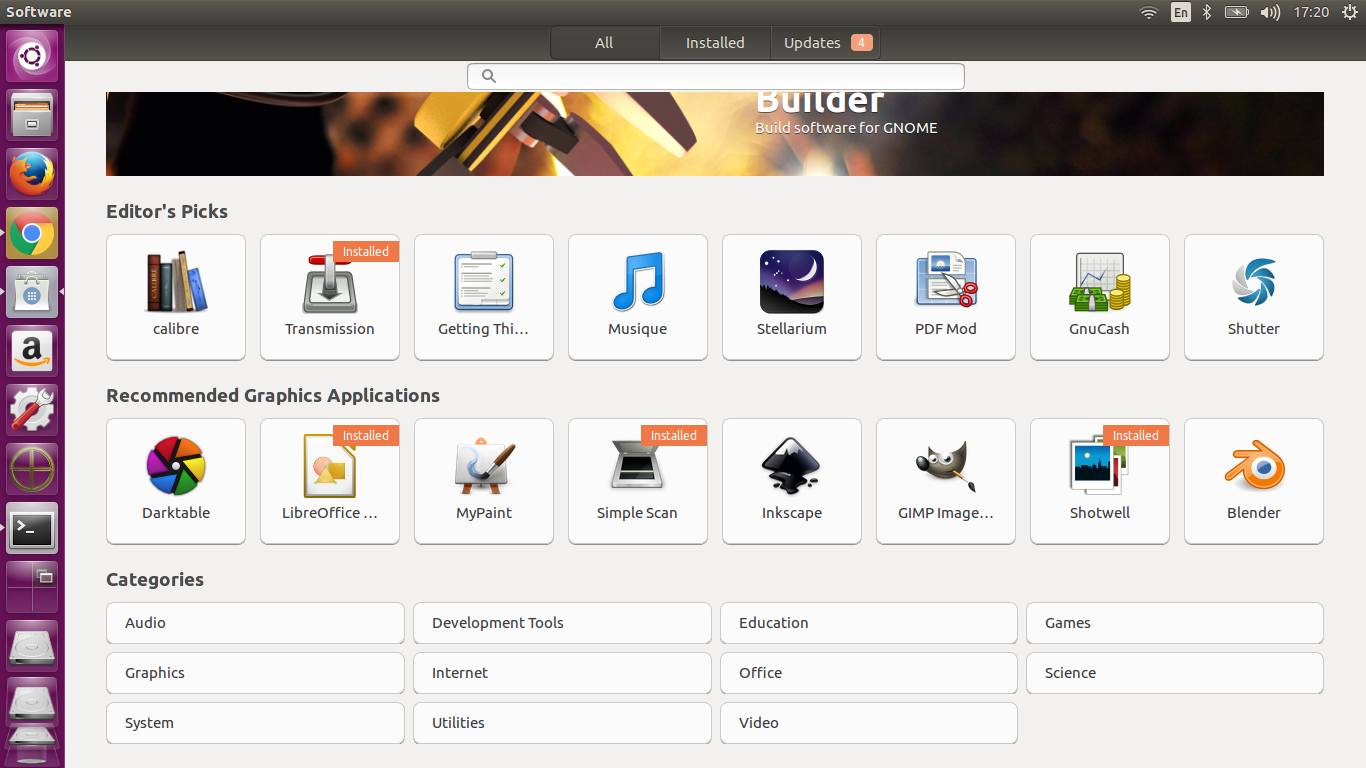Image resolution: width=1366 pixels, height=768 pixels.
Task: Show the All tab
Action: (x=605, y=43)
